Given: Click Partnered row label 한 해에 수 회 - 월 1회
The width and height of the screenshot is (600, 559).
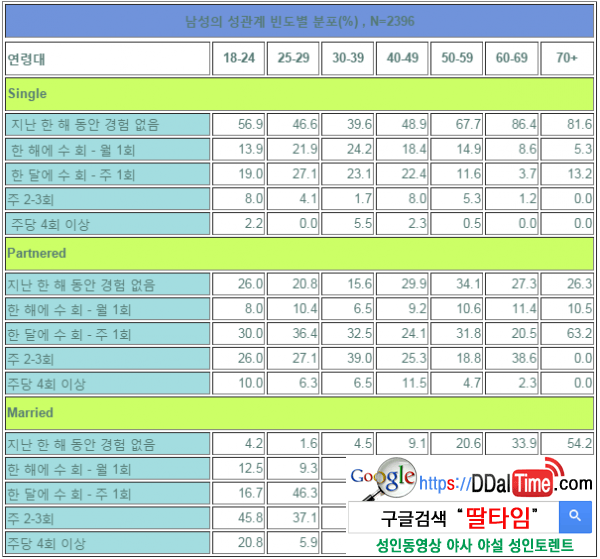Looking at the screenshot, I should 108,309.
